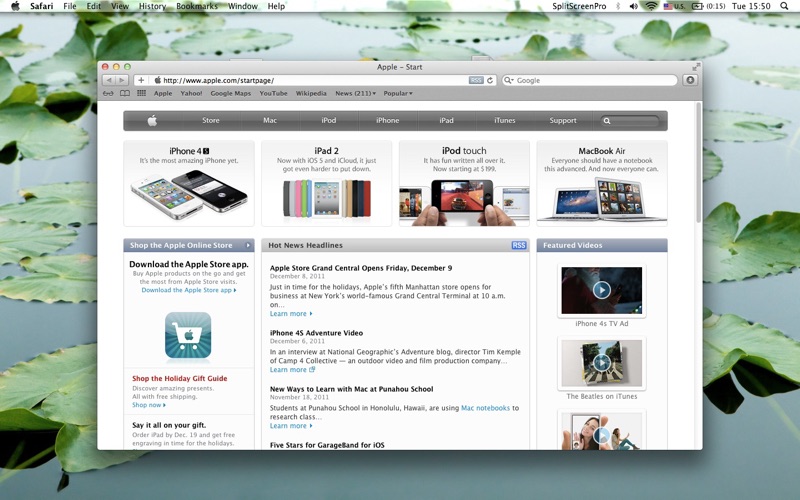The image size is (800, 500).
Task: Click the iPad 2 promo tile
Action: pos(327,183)
